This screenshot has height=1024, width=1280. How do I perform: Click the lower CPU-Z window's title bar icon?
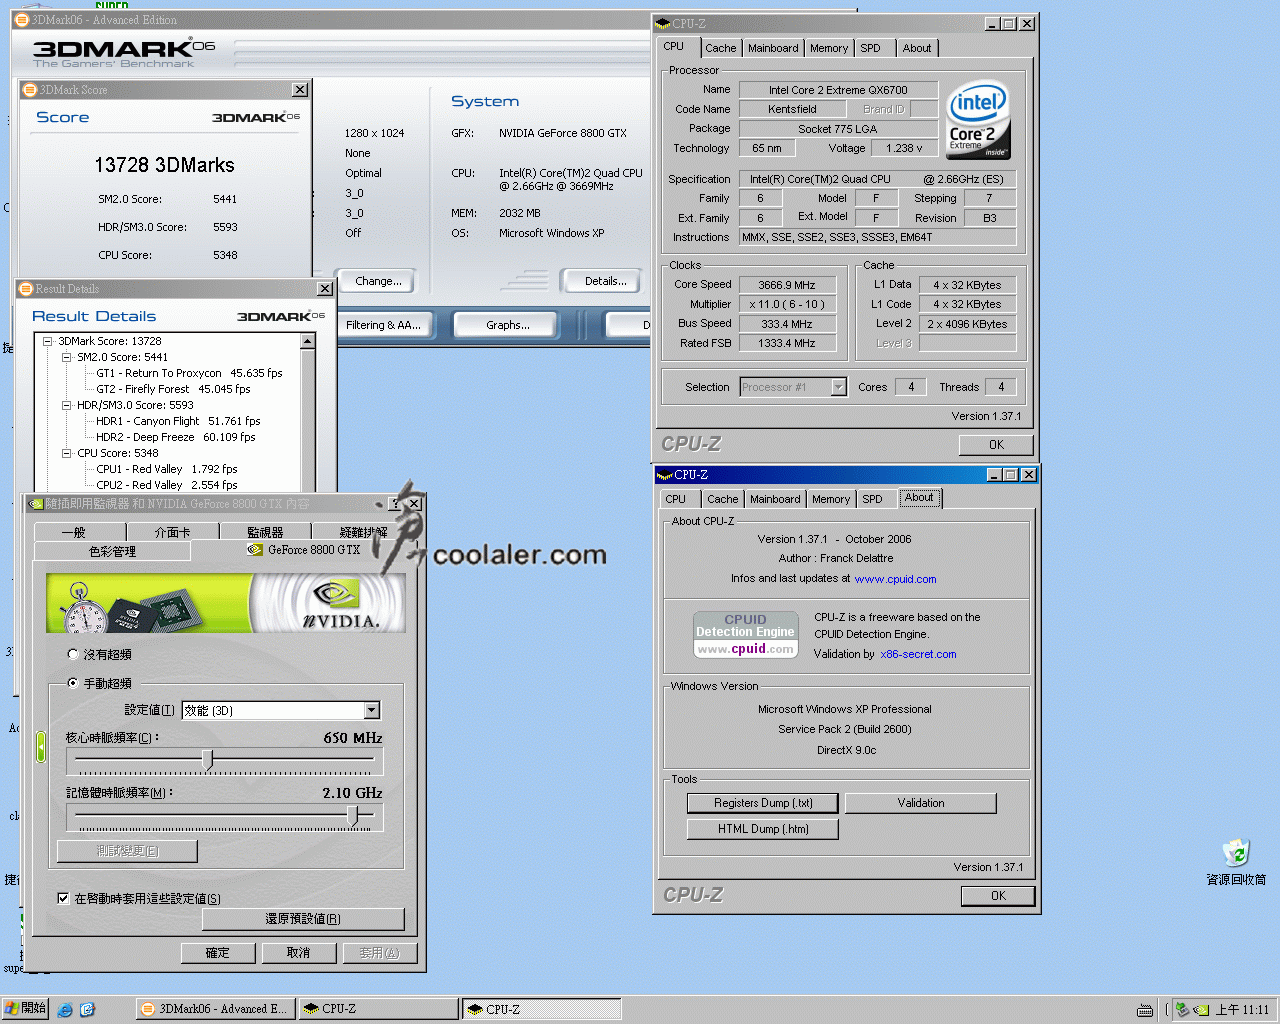pos(665,475)
